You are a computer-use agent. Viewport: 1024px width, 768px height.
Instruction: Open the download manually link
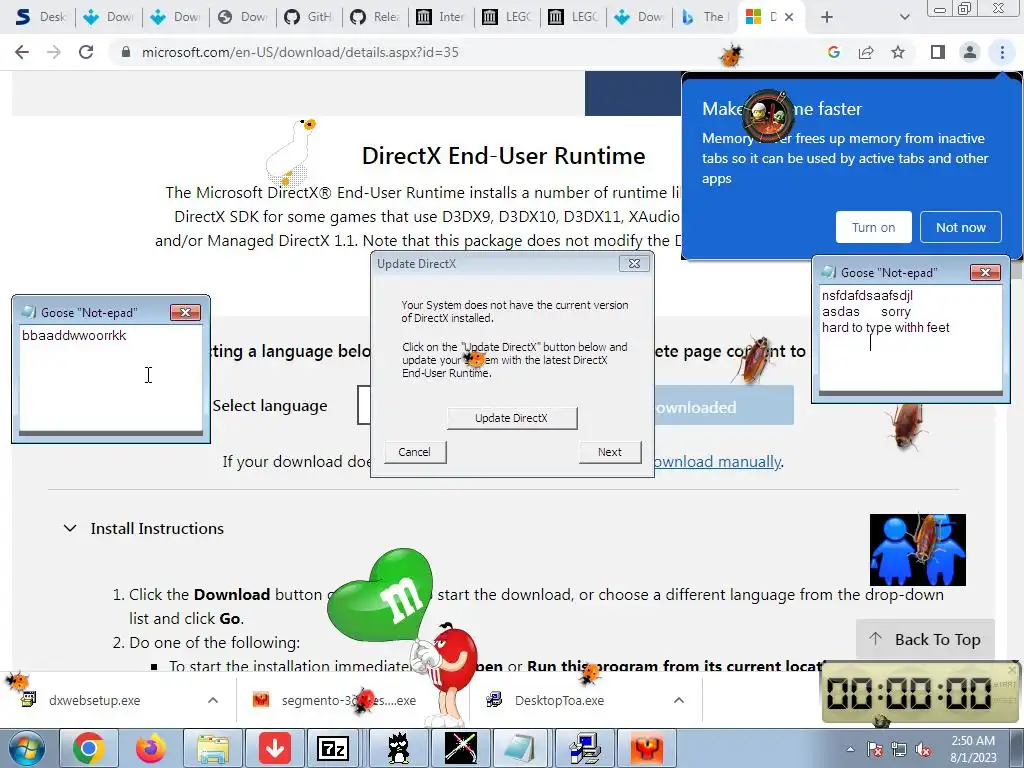(717, 462)
